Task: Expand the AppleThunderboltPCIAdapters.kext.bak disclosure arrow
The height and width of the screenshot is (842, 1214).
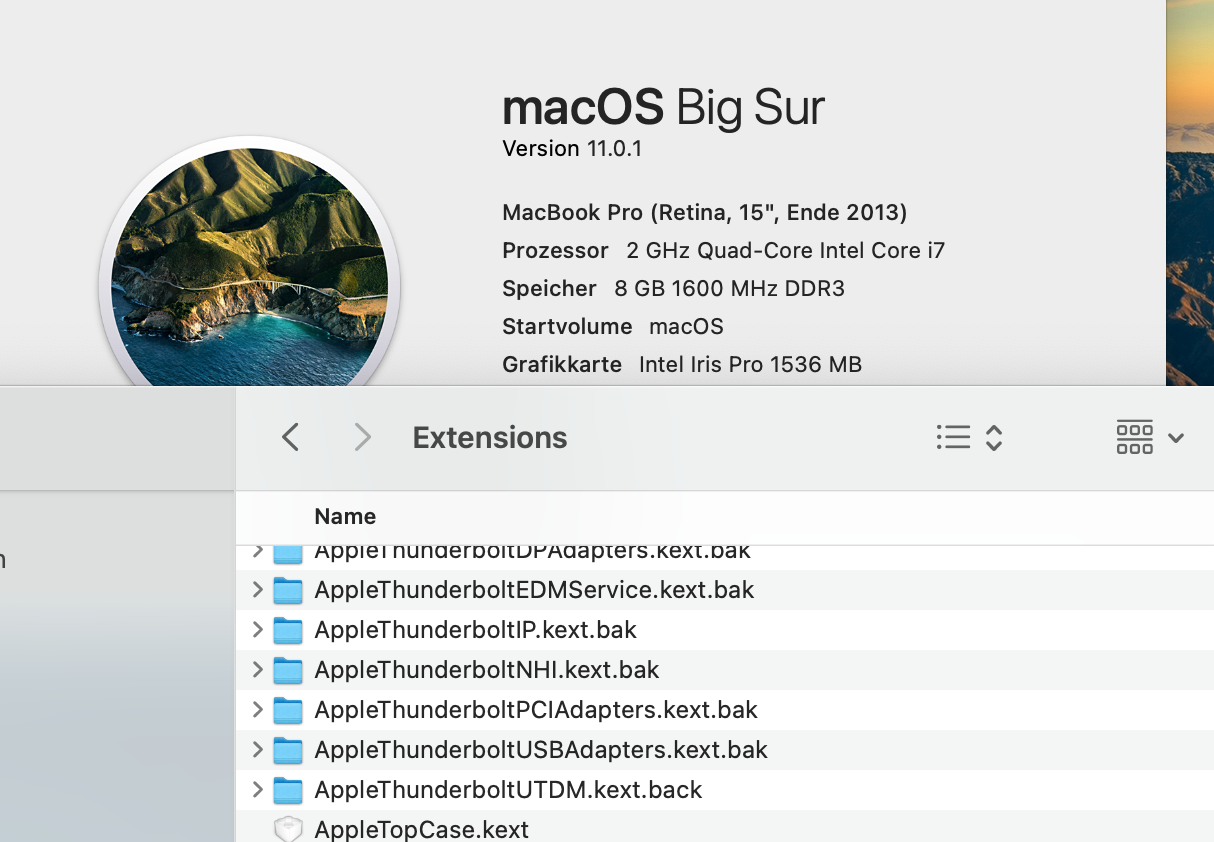Action: click(258, 710)
